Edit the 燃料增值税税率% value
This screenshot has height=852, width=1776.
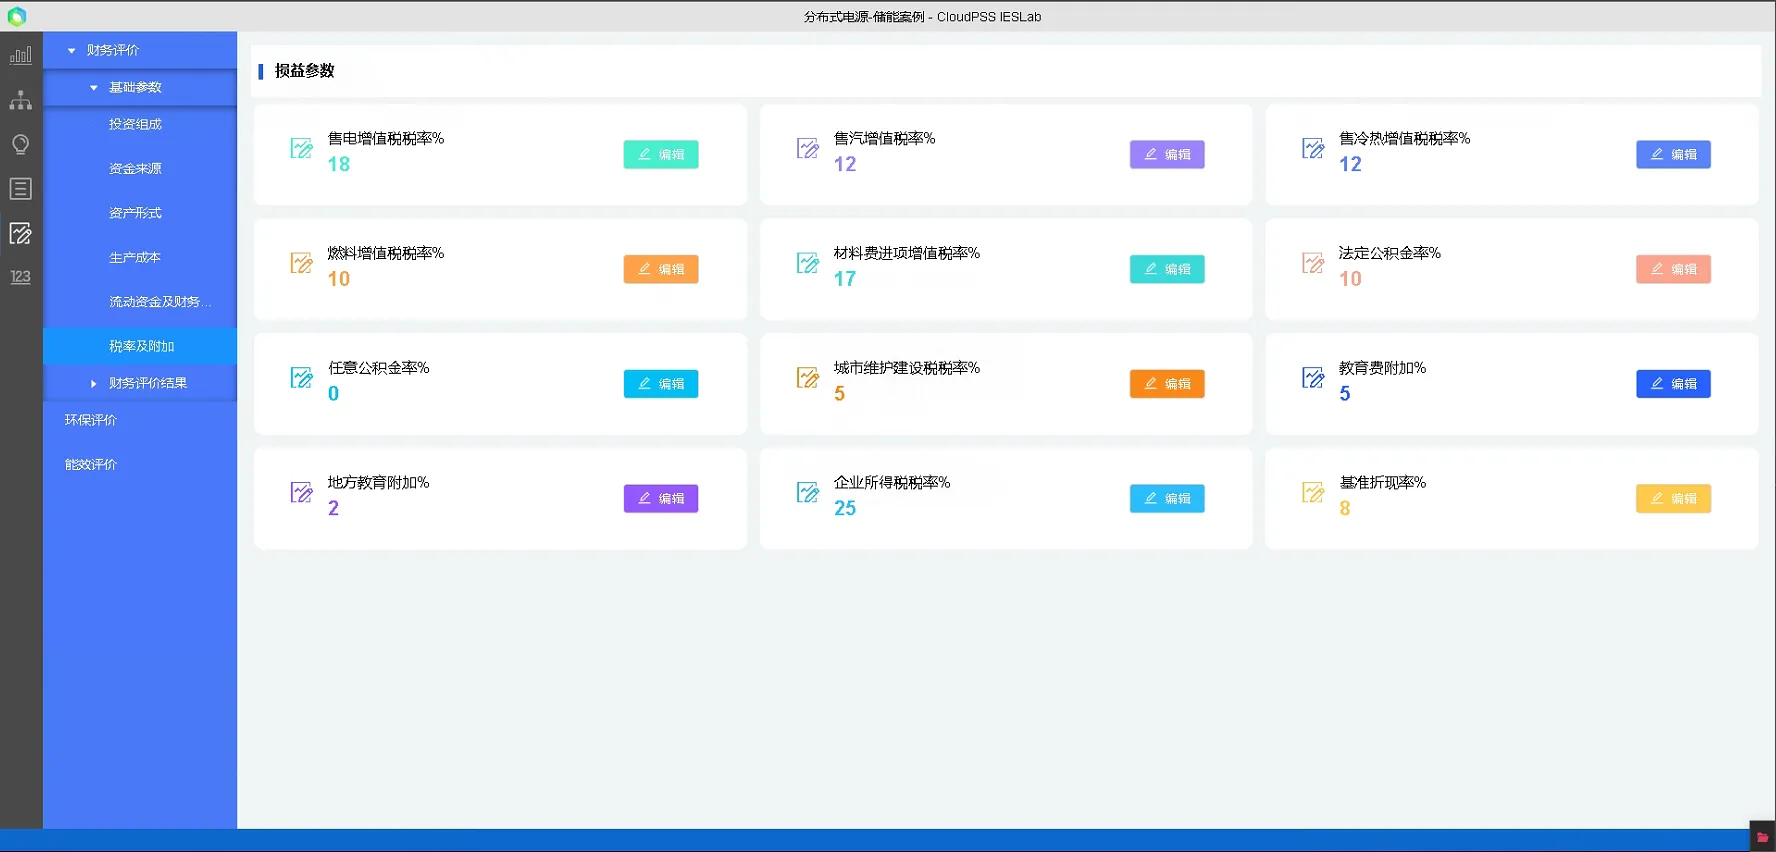pos(661,269)
